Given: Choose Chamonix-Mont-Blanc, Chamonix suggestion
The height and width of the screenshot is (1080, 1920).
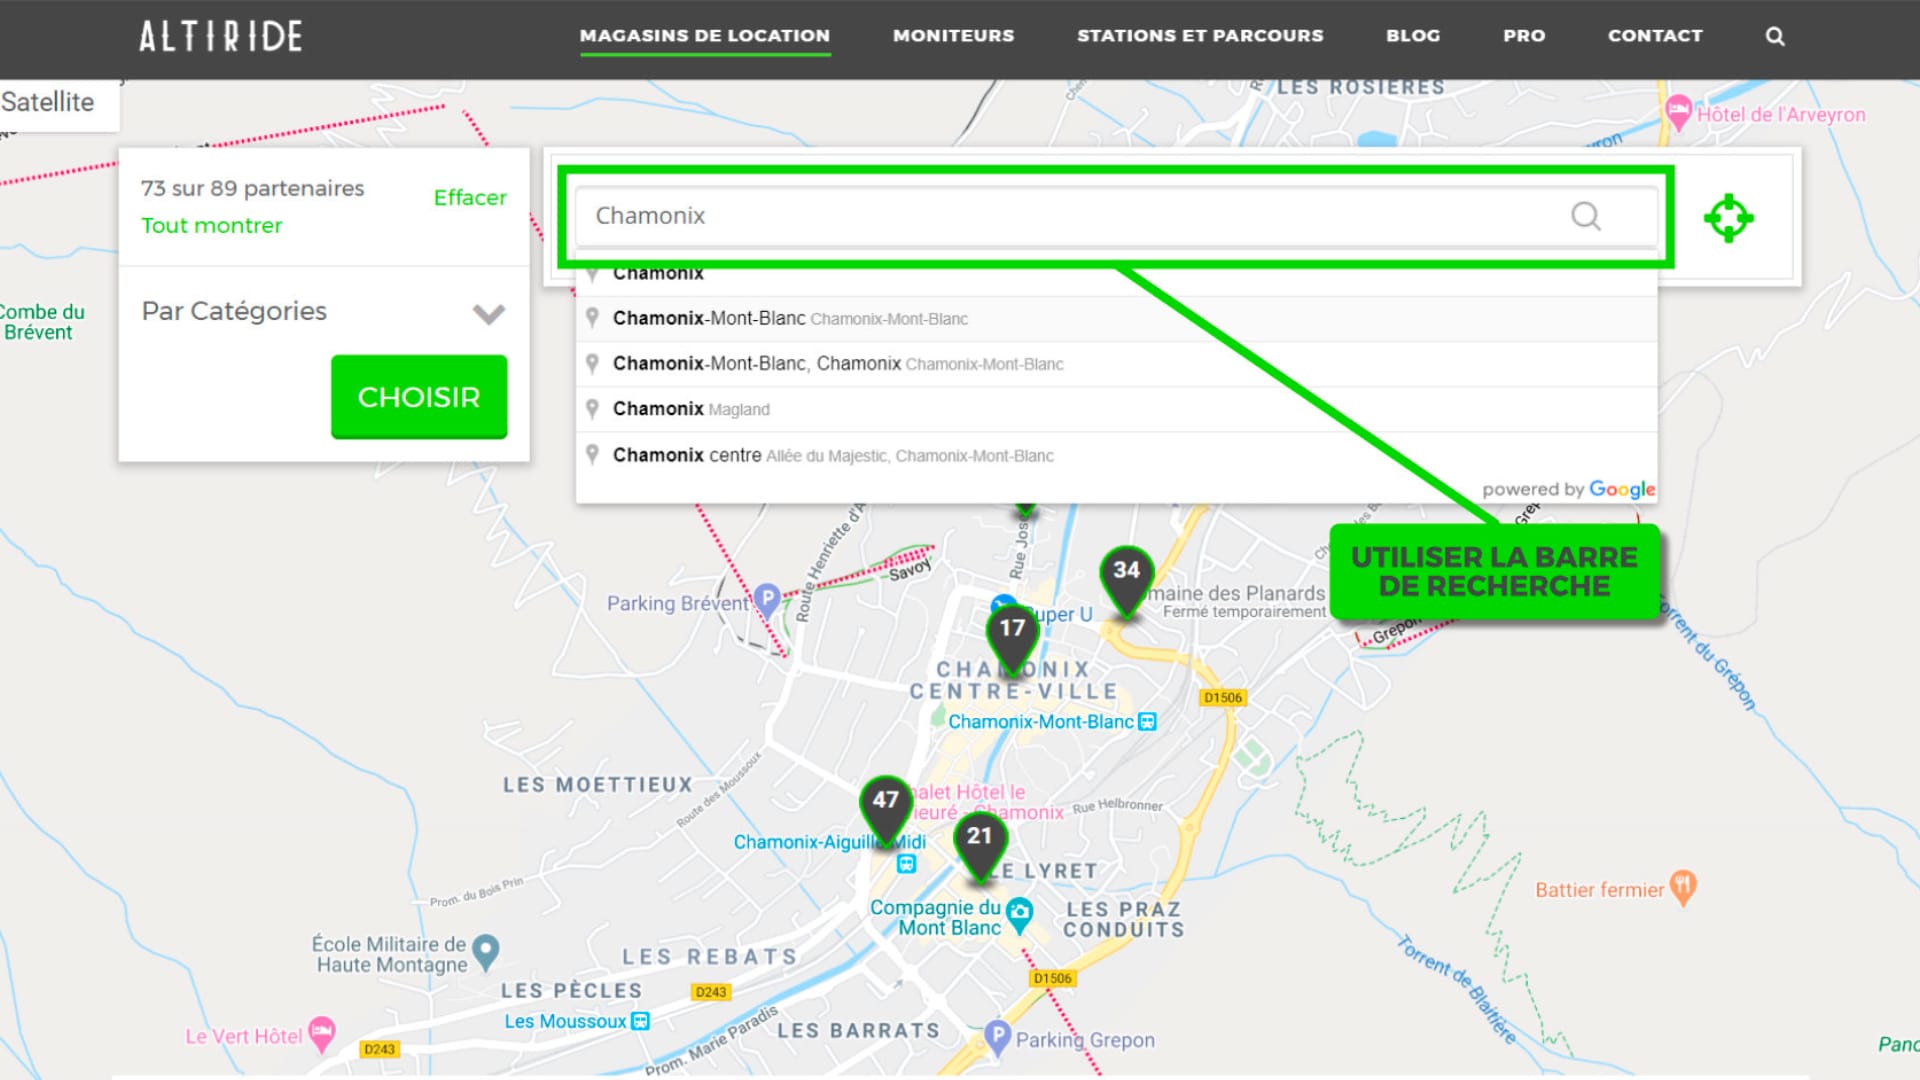Looking at the screenshot, I should point(1116,364).
